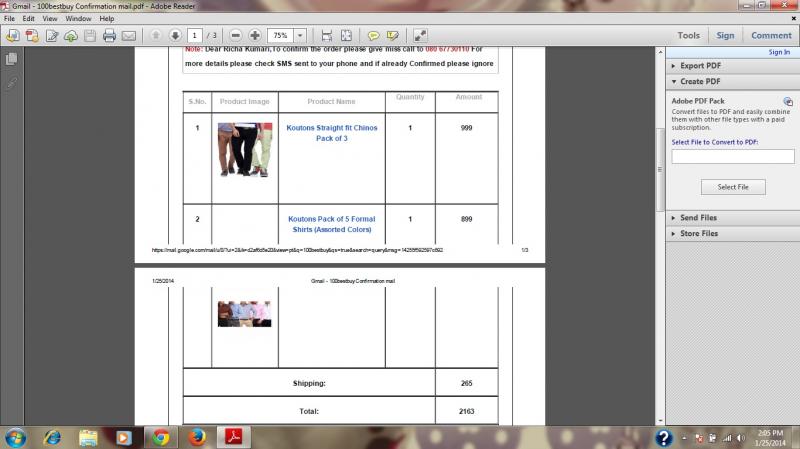Open Internet Explorer from taskbar

coord(52,438)
